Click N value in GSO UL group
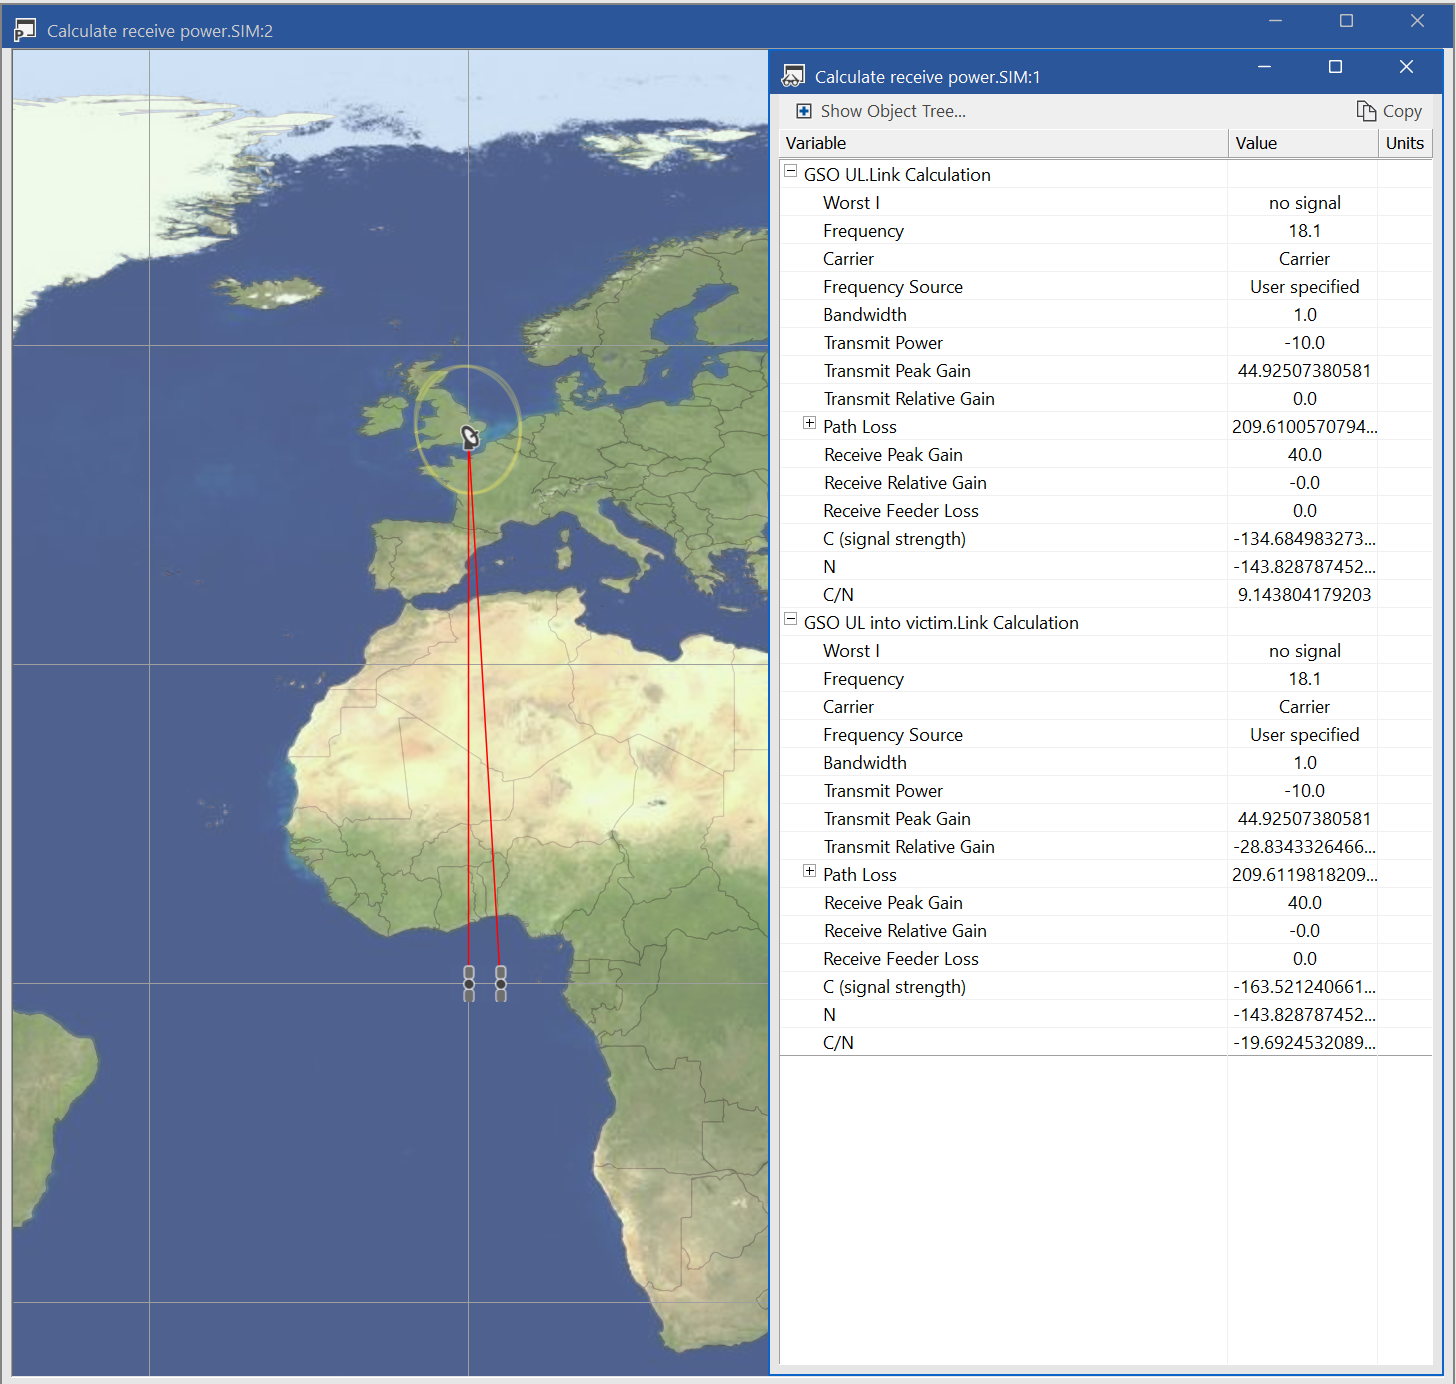This screenshot has height=1384, width=1456. [1304, 566]
